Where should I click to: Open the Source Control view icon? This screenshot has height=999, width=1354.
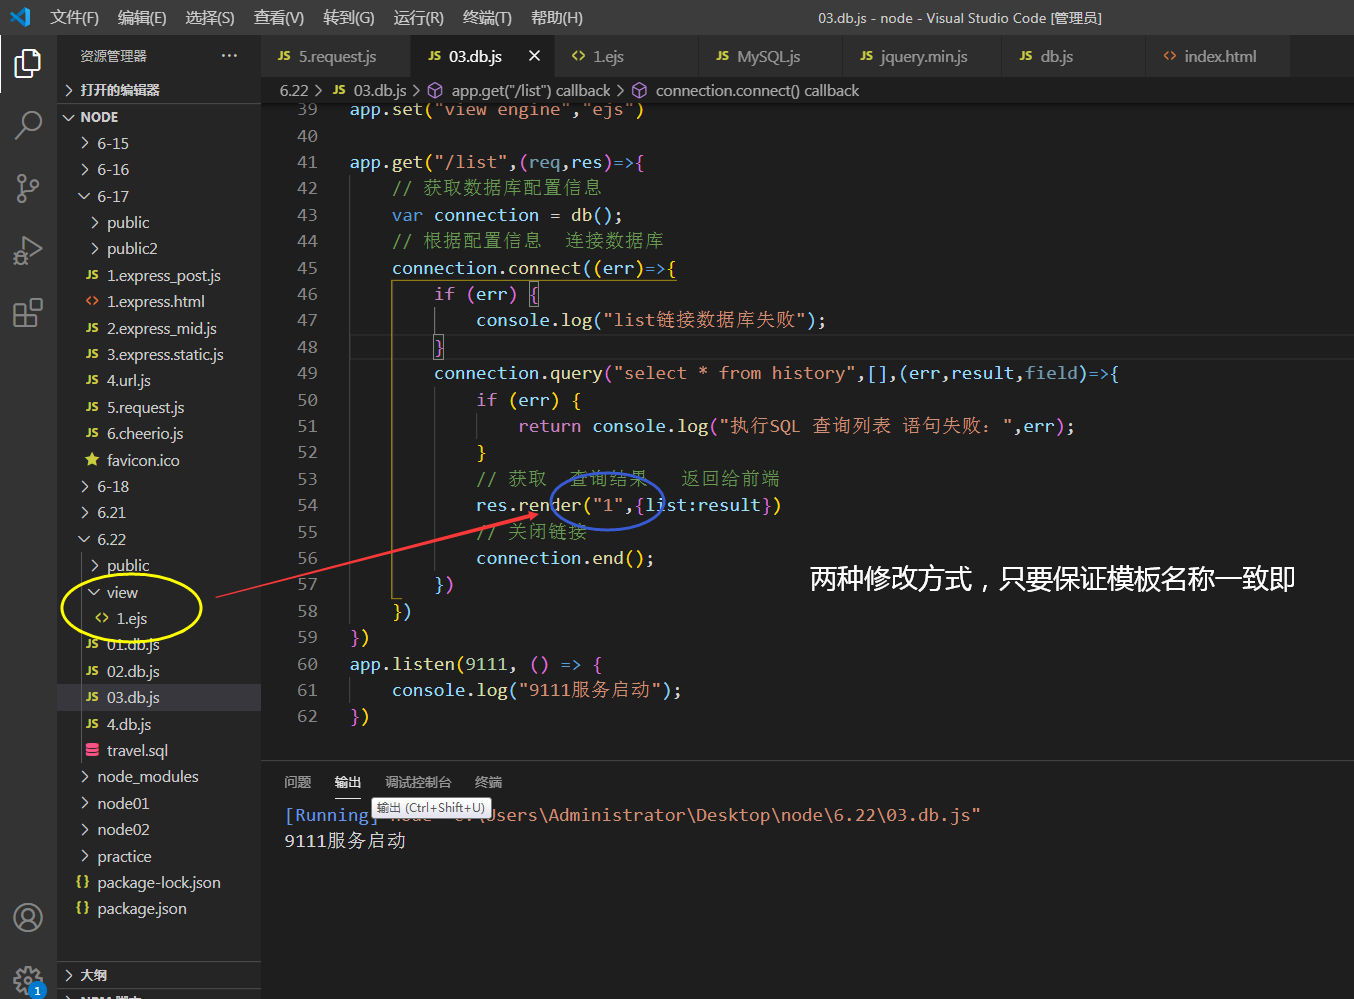(27, 188)
